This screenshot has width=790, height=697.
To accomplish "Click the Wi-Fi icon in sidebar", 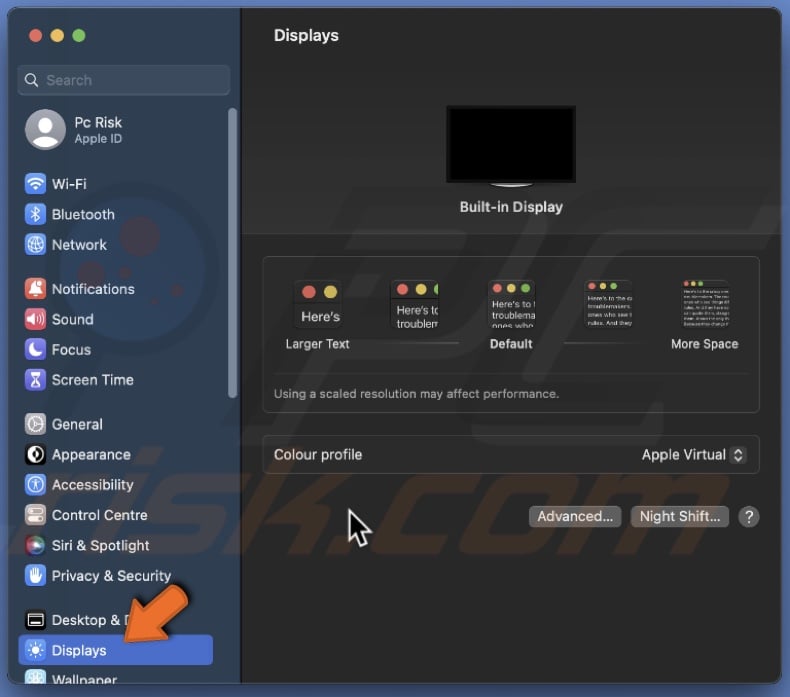I will (35, 184).
